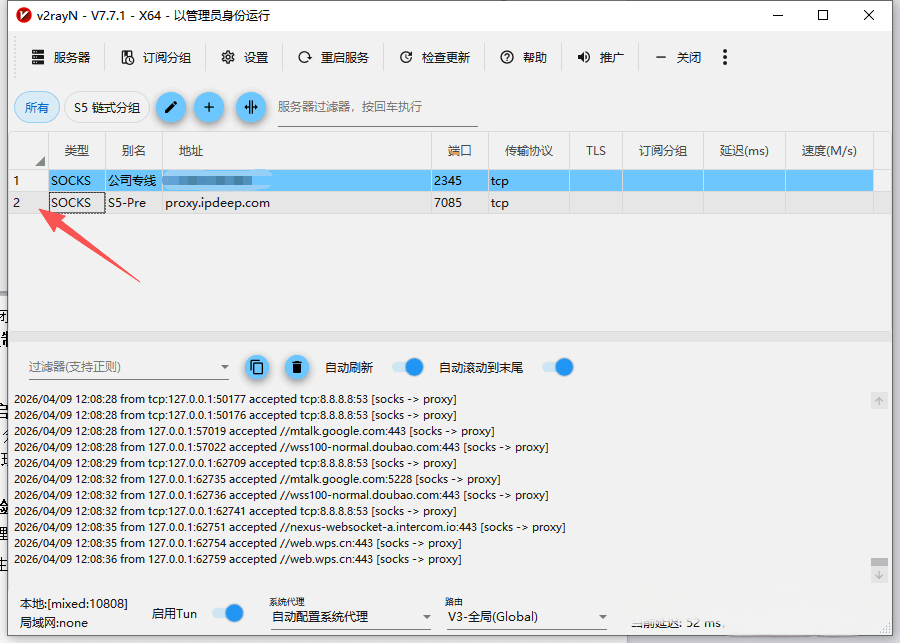Click the sort/arrange icon next to plus

(x=249, y=107)
